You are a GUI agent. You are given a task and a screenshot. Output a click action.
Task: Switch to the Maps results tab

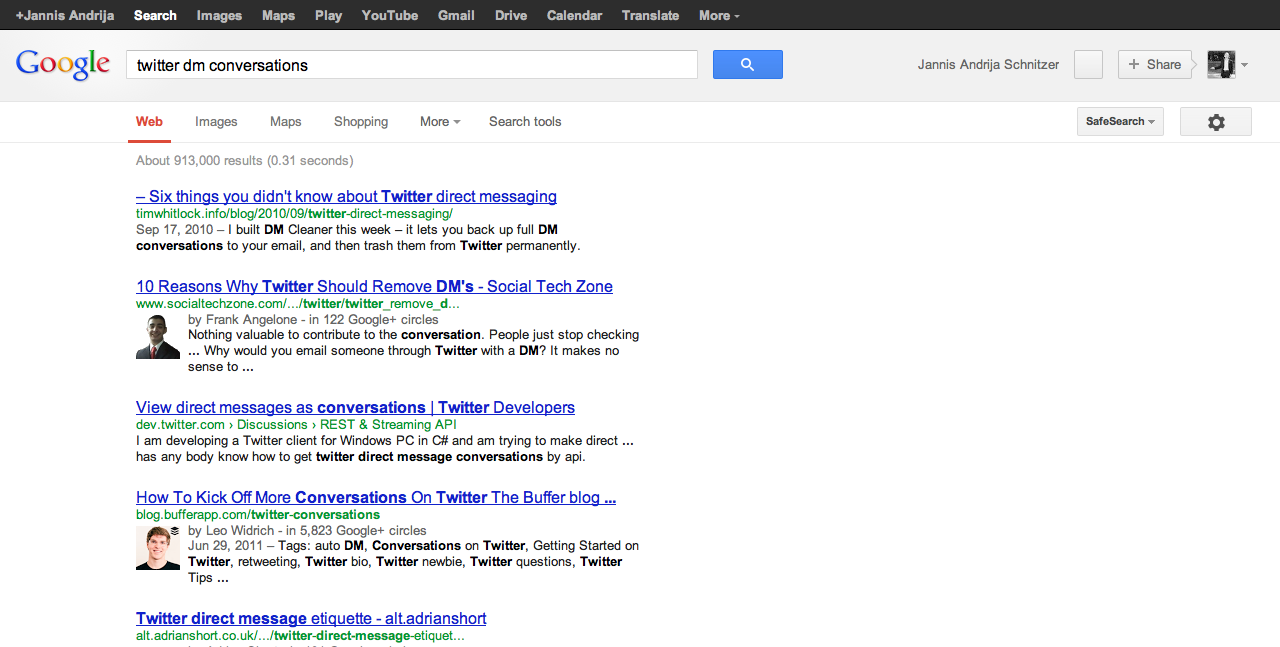click(x=285, y=122)
